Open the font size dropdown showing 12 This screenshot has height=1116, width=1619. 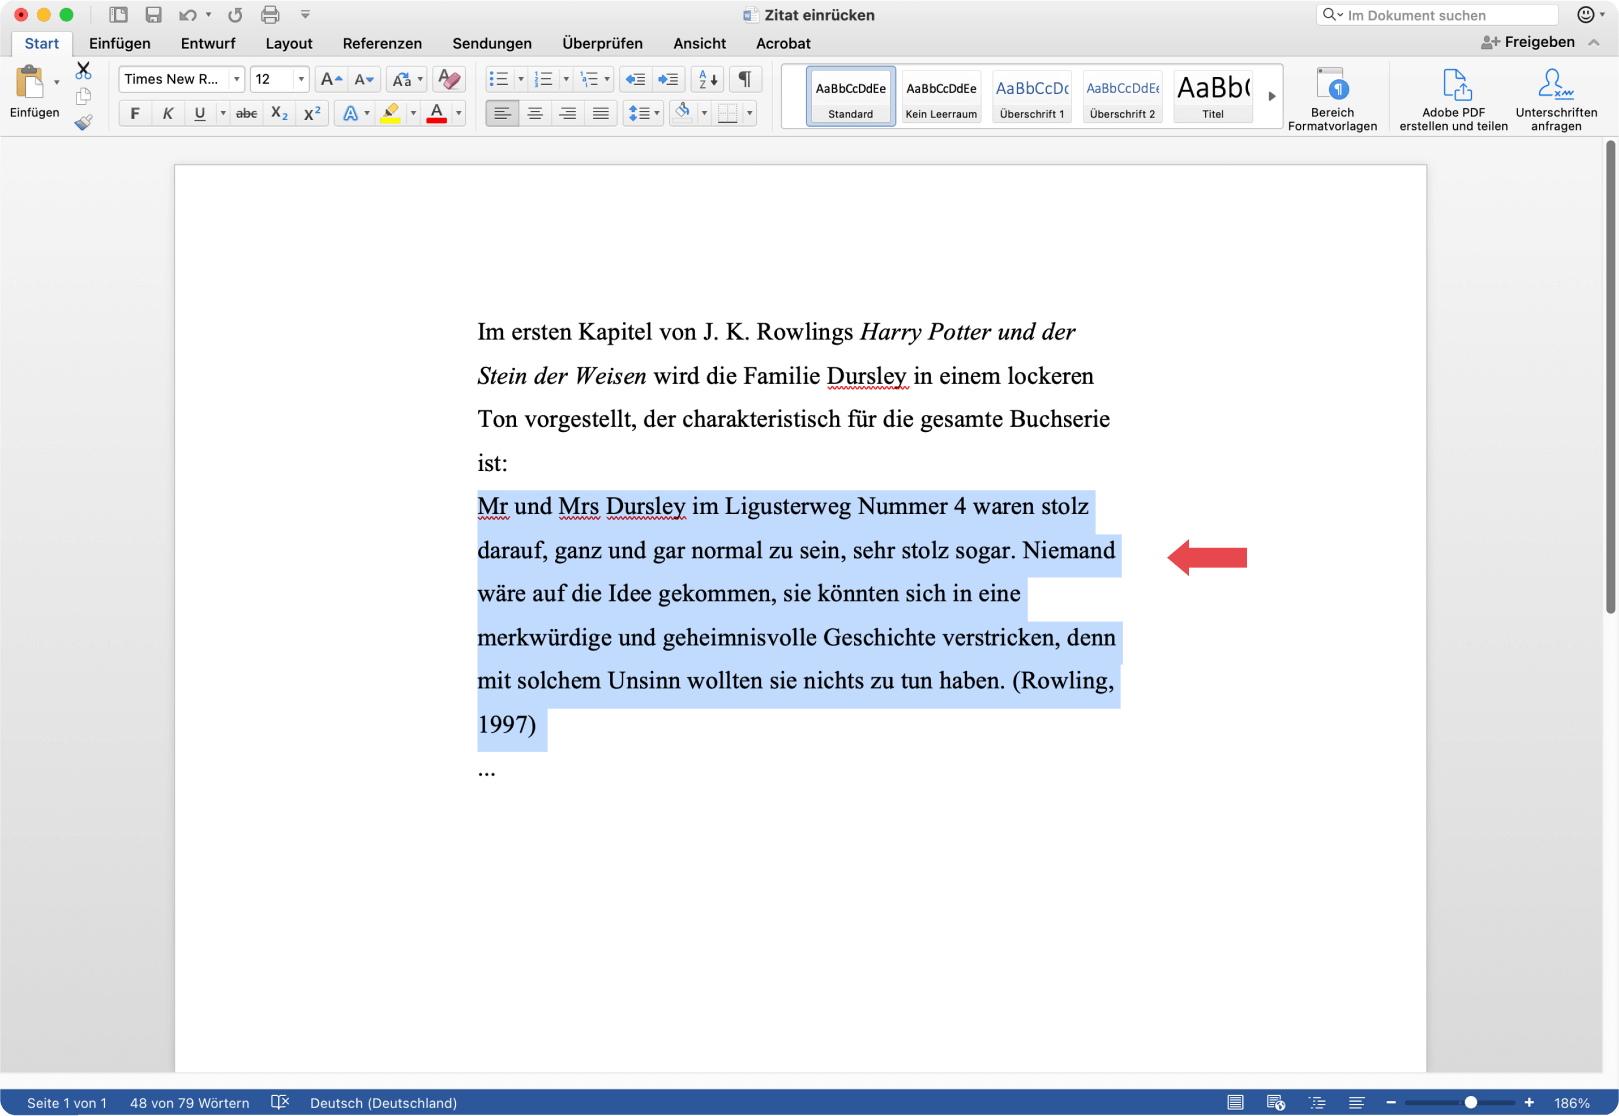pos(300,79)
